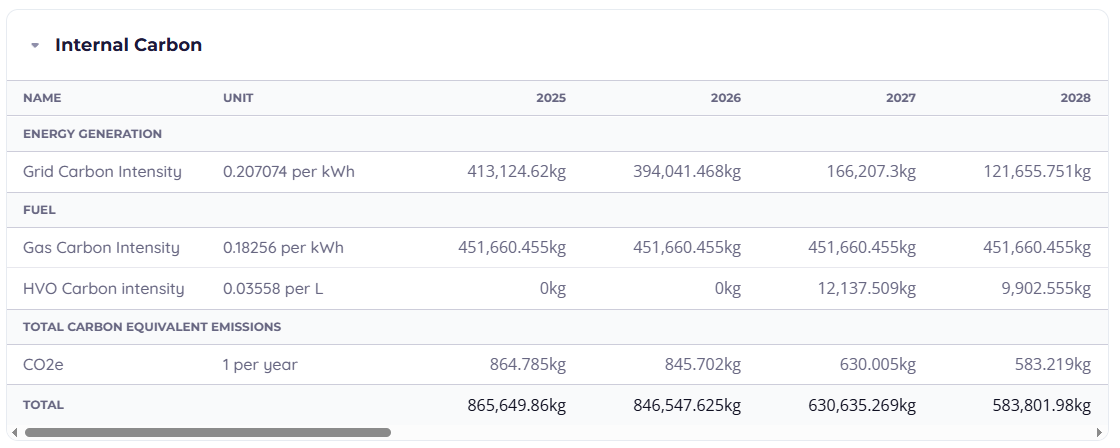1120x448 pixels.
Task: Select the UNIT column header
Action: click(238, 98)
